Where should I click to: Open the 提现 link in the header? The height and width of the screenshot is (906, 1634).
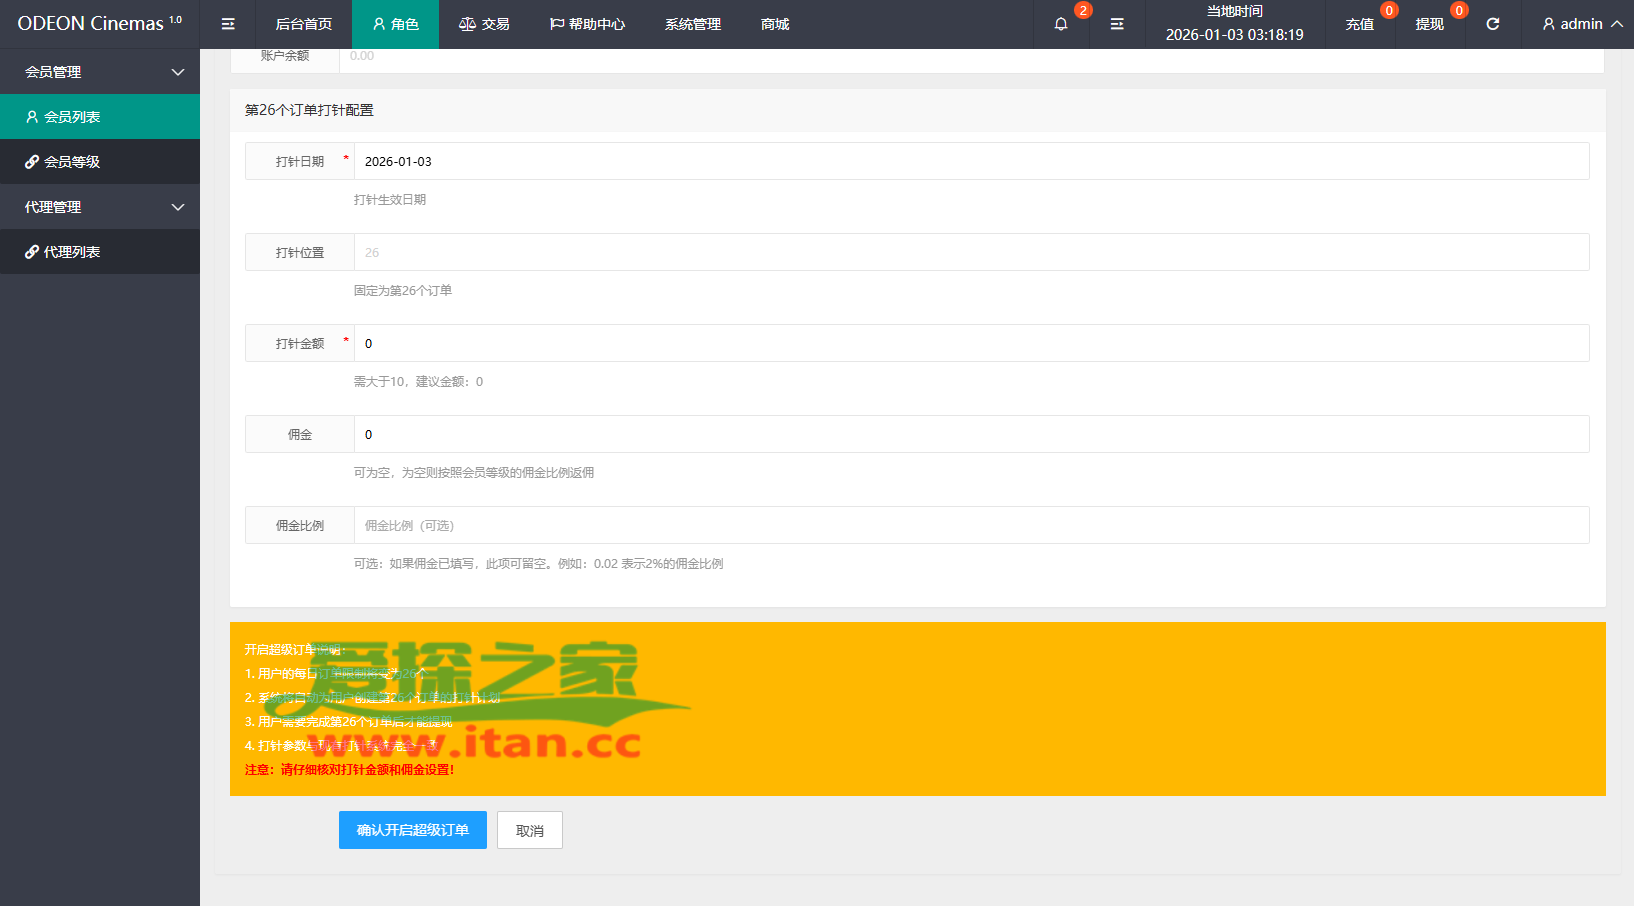1430,24
